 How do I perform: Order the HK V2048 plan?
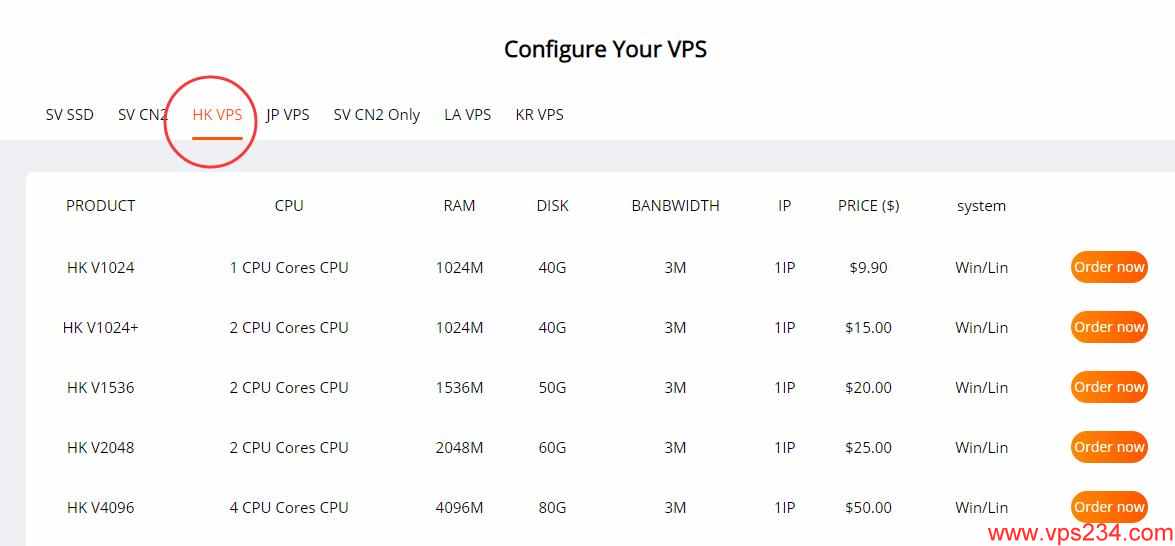point(1109,446)
